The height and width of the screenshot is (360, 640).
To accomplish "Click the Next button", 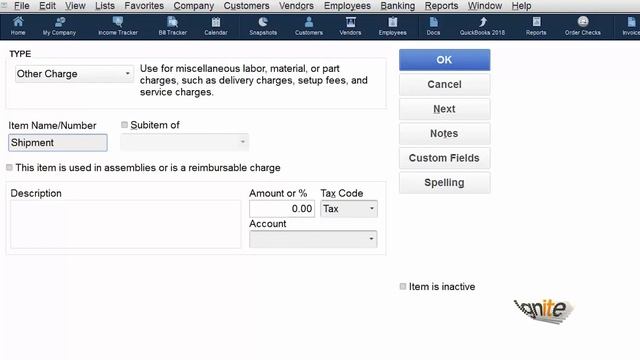I will pos(444,109).
